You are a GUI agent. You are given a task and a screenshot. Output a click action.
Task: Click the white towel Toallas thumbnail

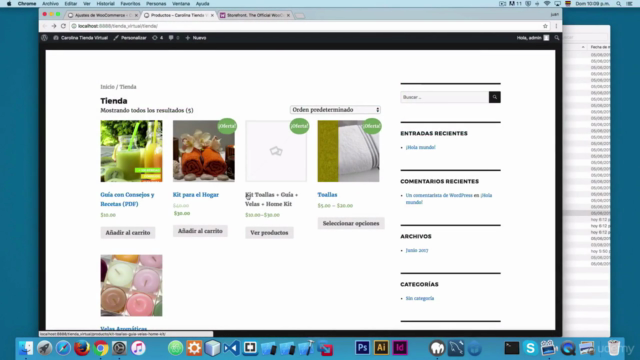pyautogui.click(x=349, y=151)
